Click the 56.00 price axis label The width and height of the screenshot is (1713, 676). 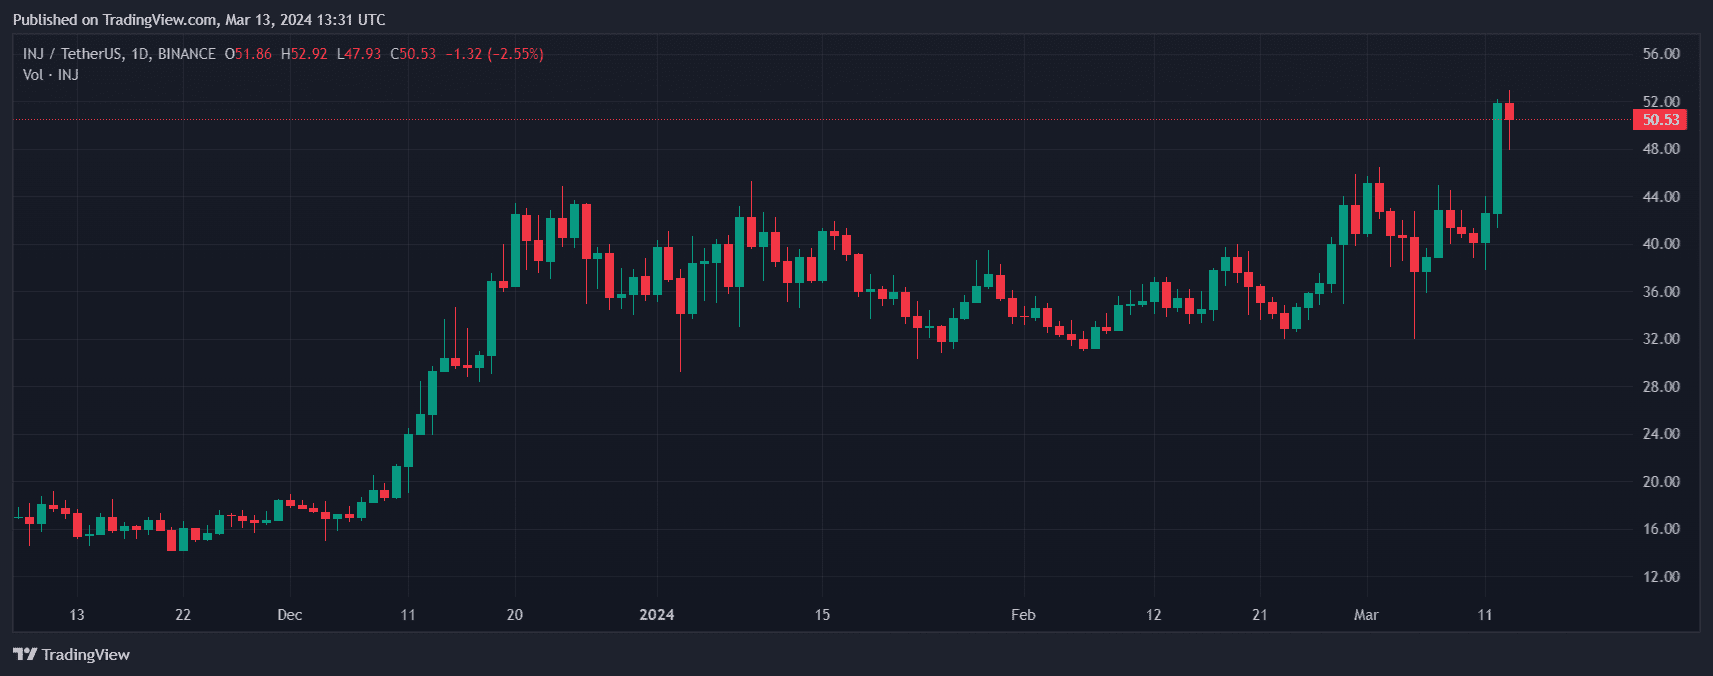1660,54
